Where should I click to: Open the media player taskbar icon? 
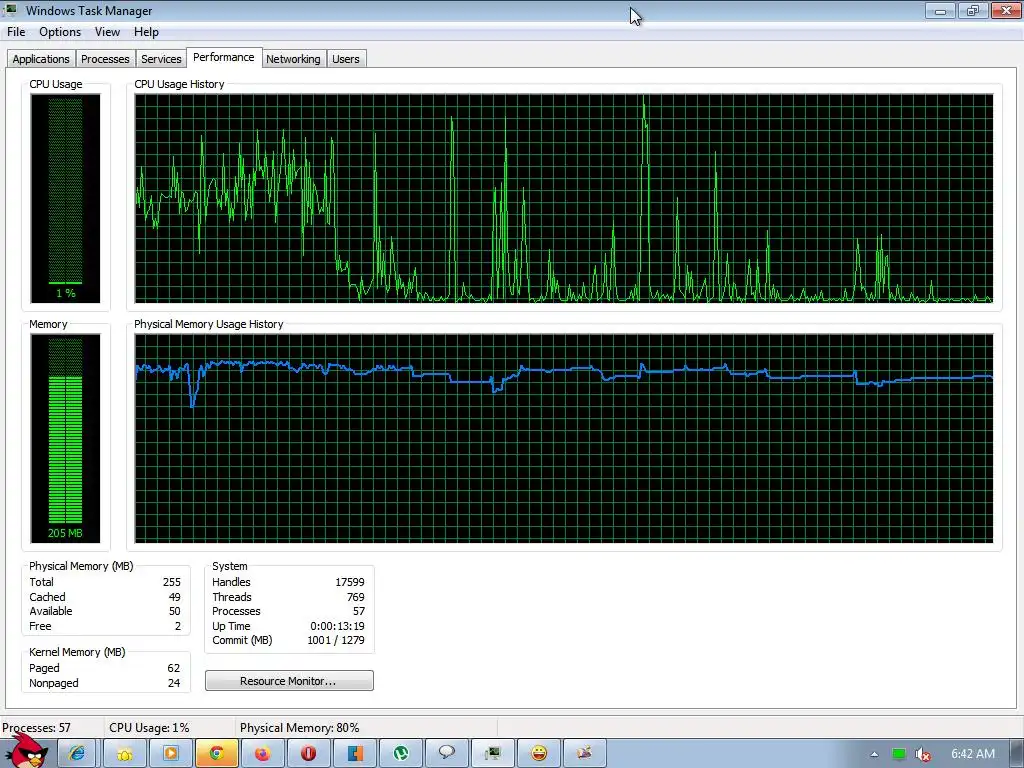pyautogui.click(x=170, y=754)
